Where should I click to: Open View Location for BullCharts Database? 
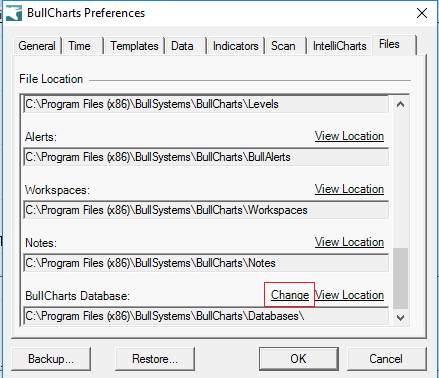[x=349, y=295]
